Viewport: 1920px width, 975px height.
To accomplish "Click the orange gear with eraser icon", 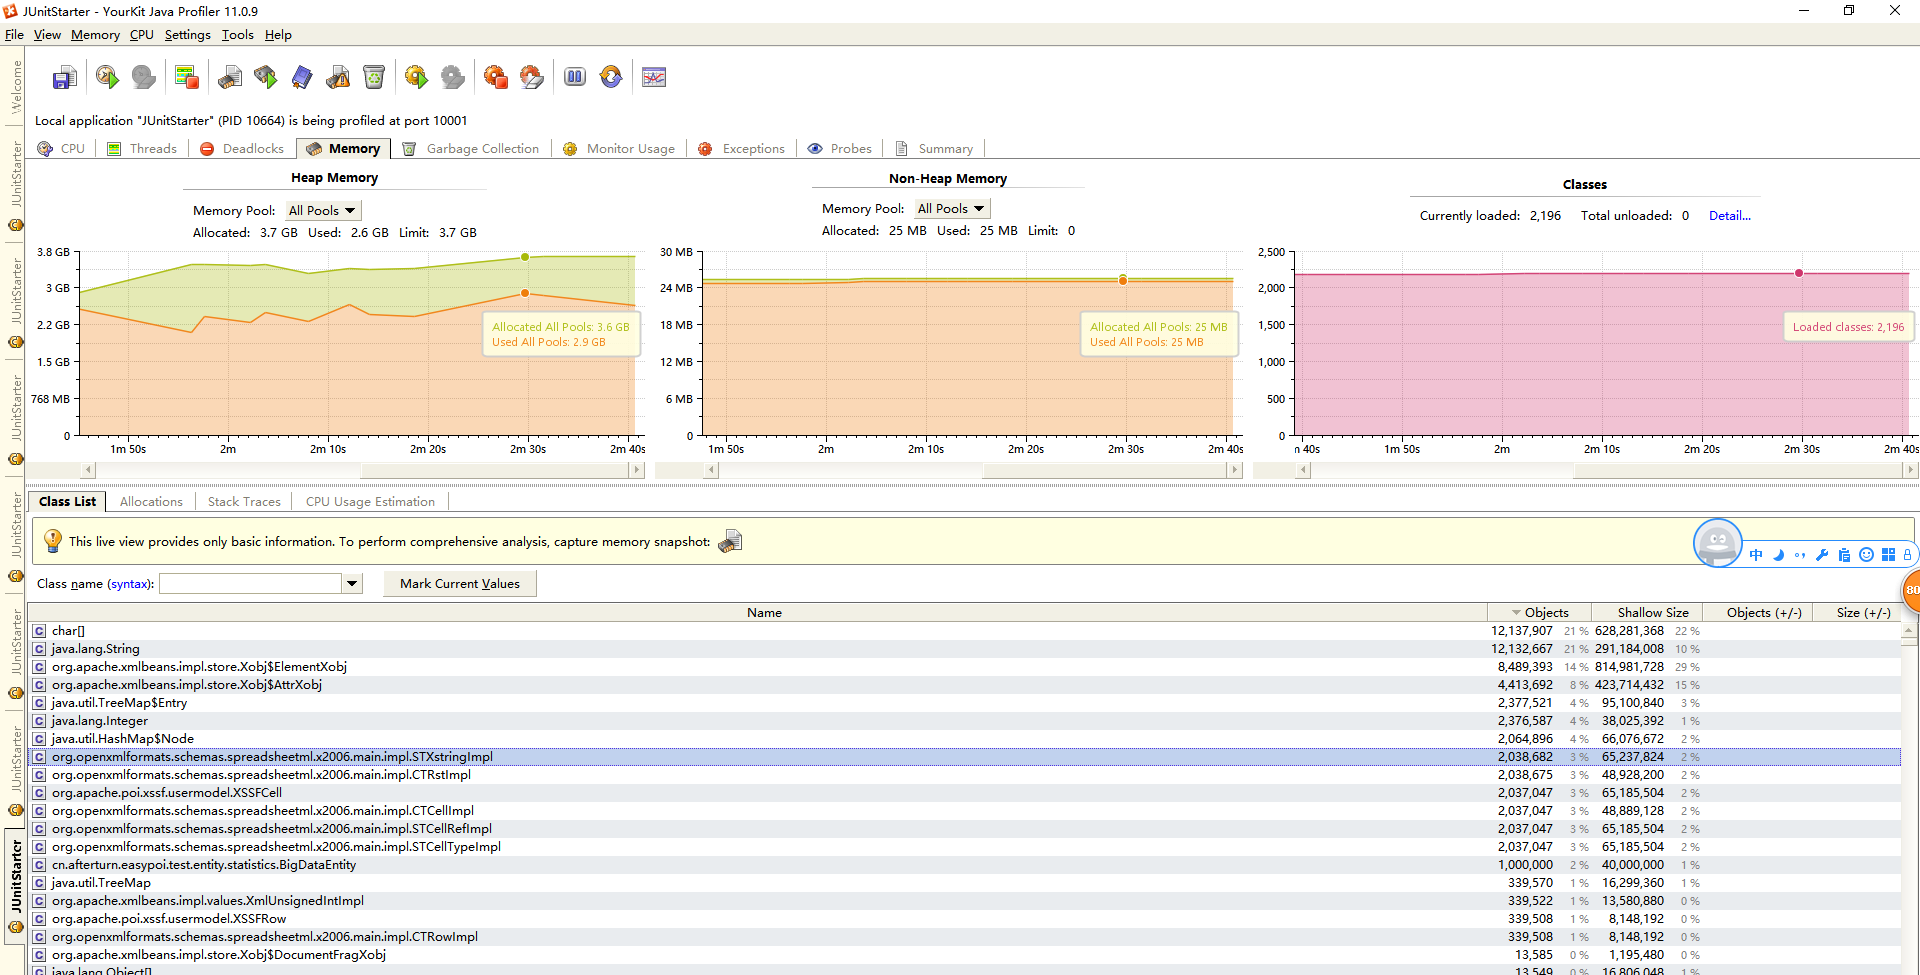I will click(532, 77).
